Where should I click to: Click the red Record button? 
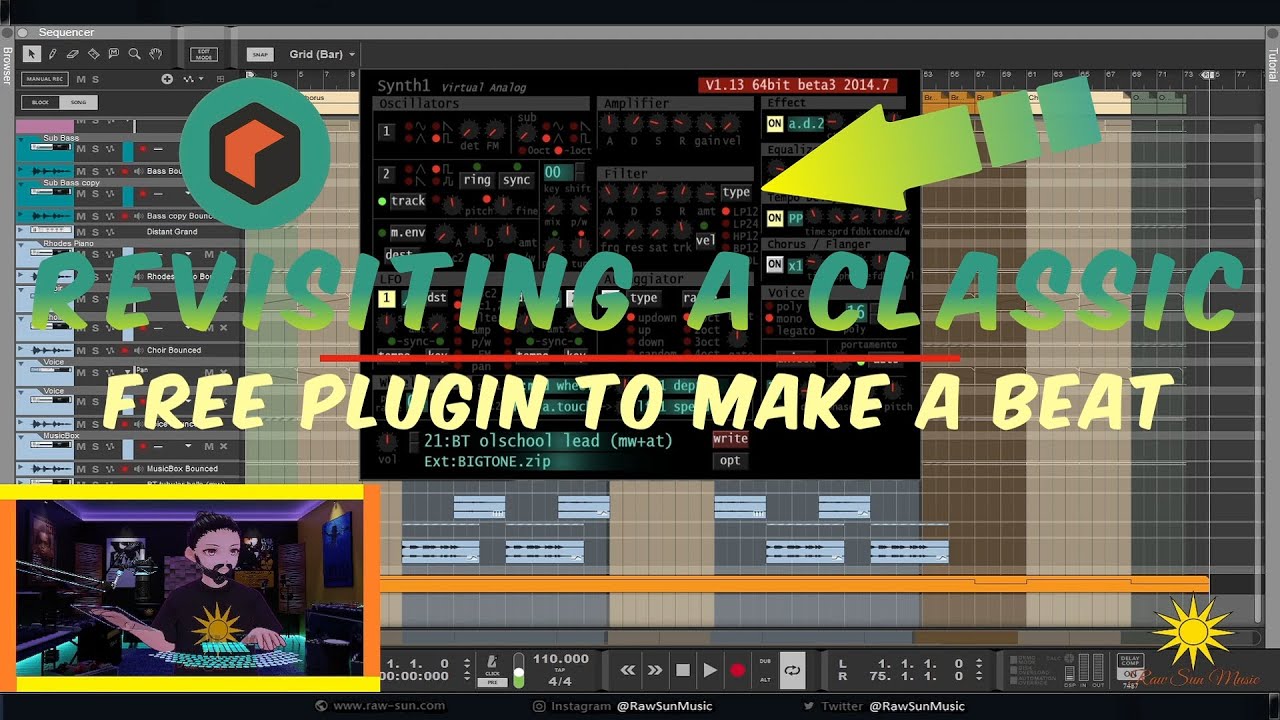point(738,670)
